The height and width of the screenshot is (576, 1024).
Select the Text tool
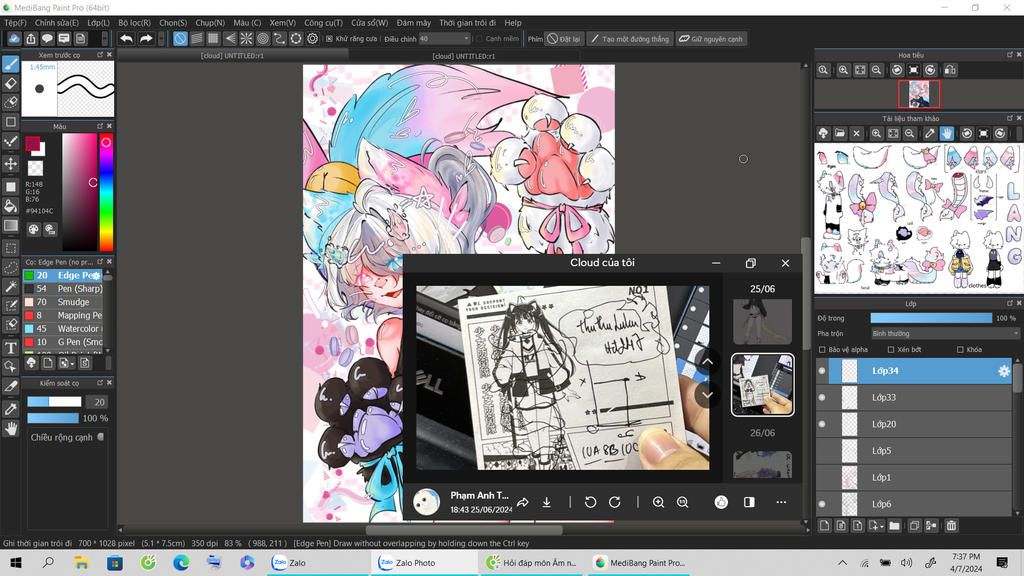(10, 347)
